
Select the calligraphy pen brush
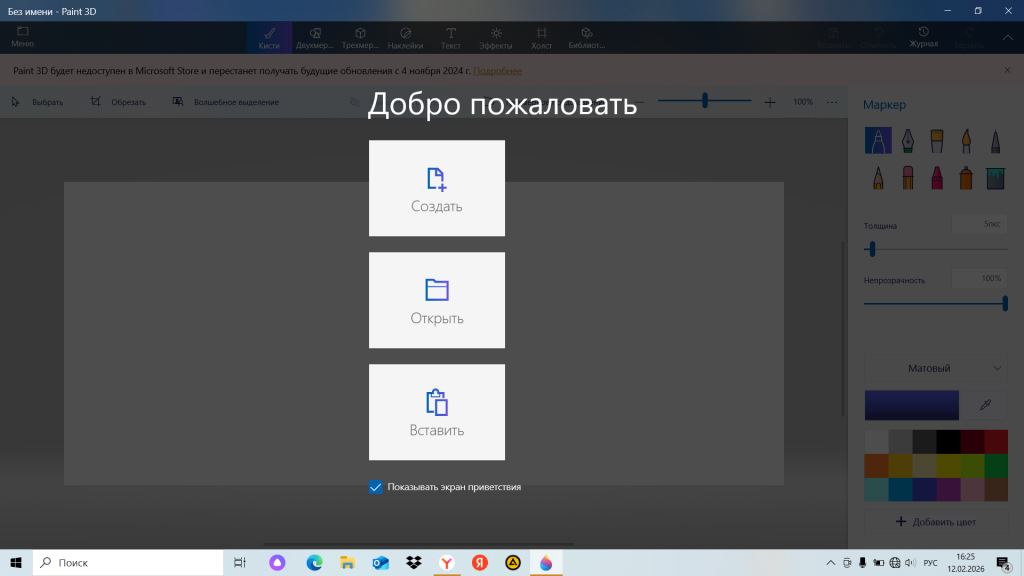(x=907, y=140)
